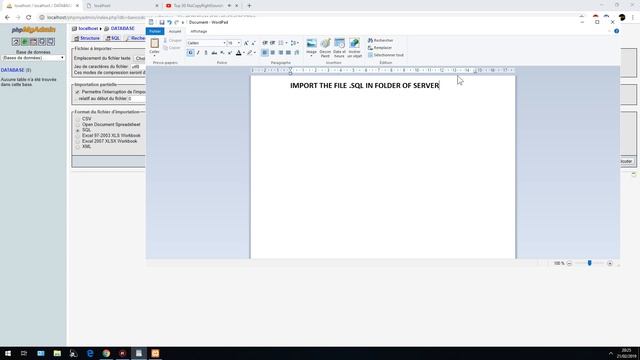Select Excel 97-2003 XLS Workbook format
This screenshot has height=360, width=640.
pyautogui.click(x=78, y=136)
